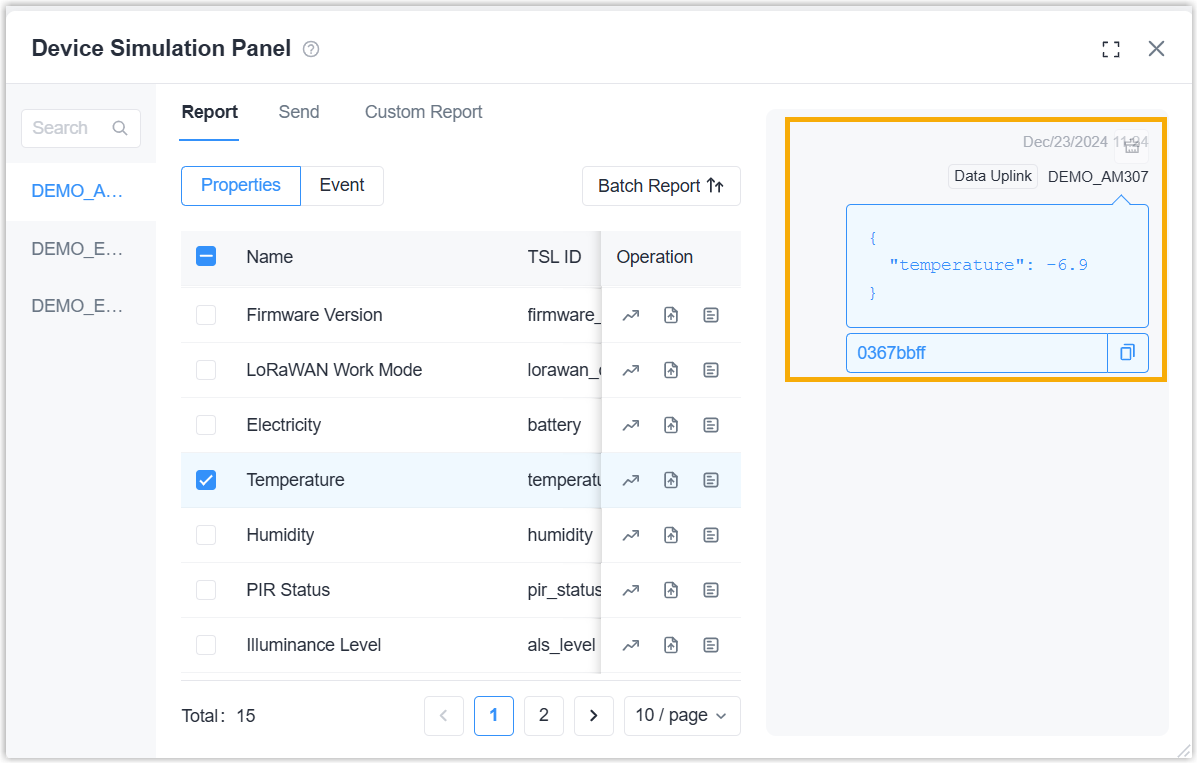This screenshot has width=1198, height=764.
Task: Toggle the select-all header checkbox
Action: [206, 257]
